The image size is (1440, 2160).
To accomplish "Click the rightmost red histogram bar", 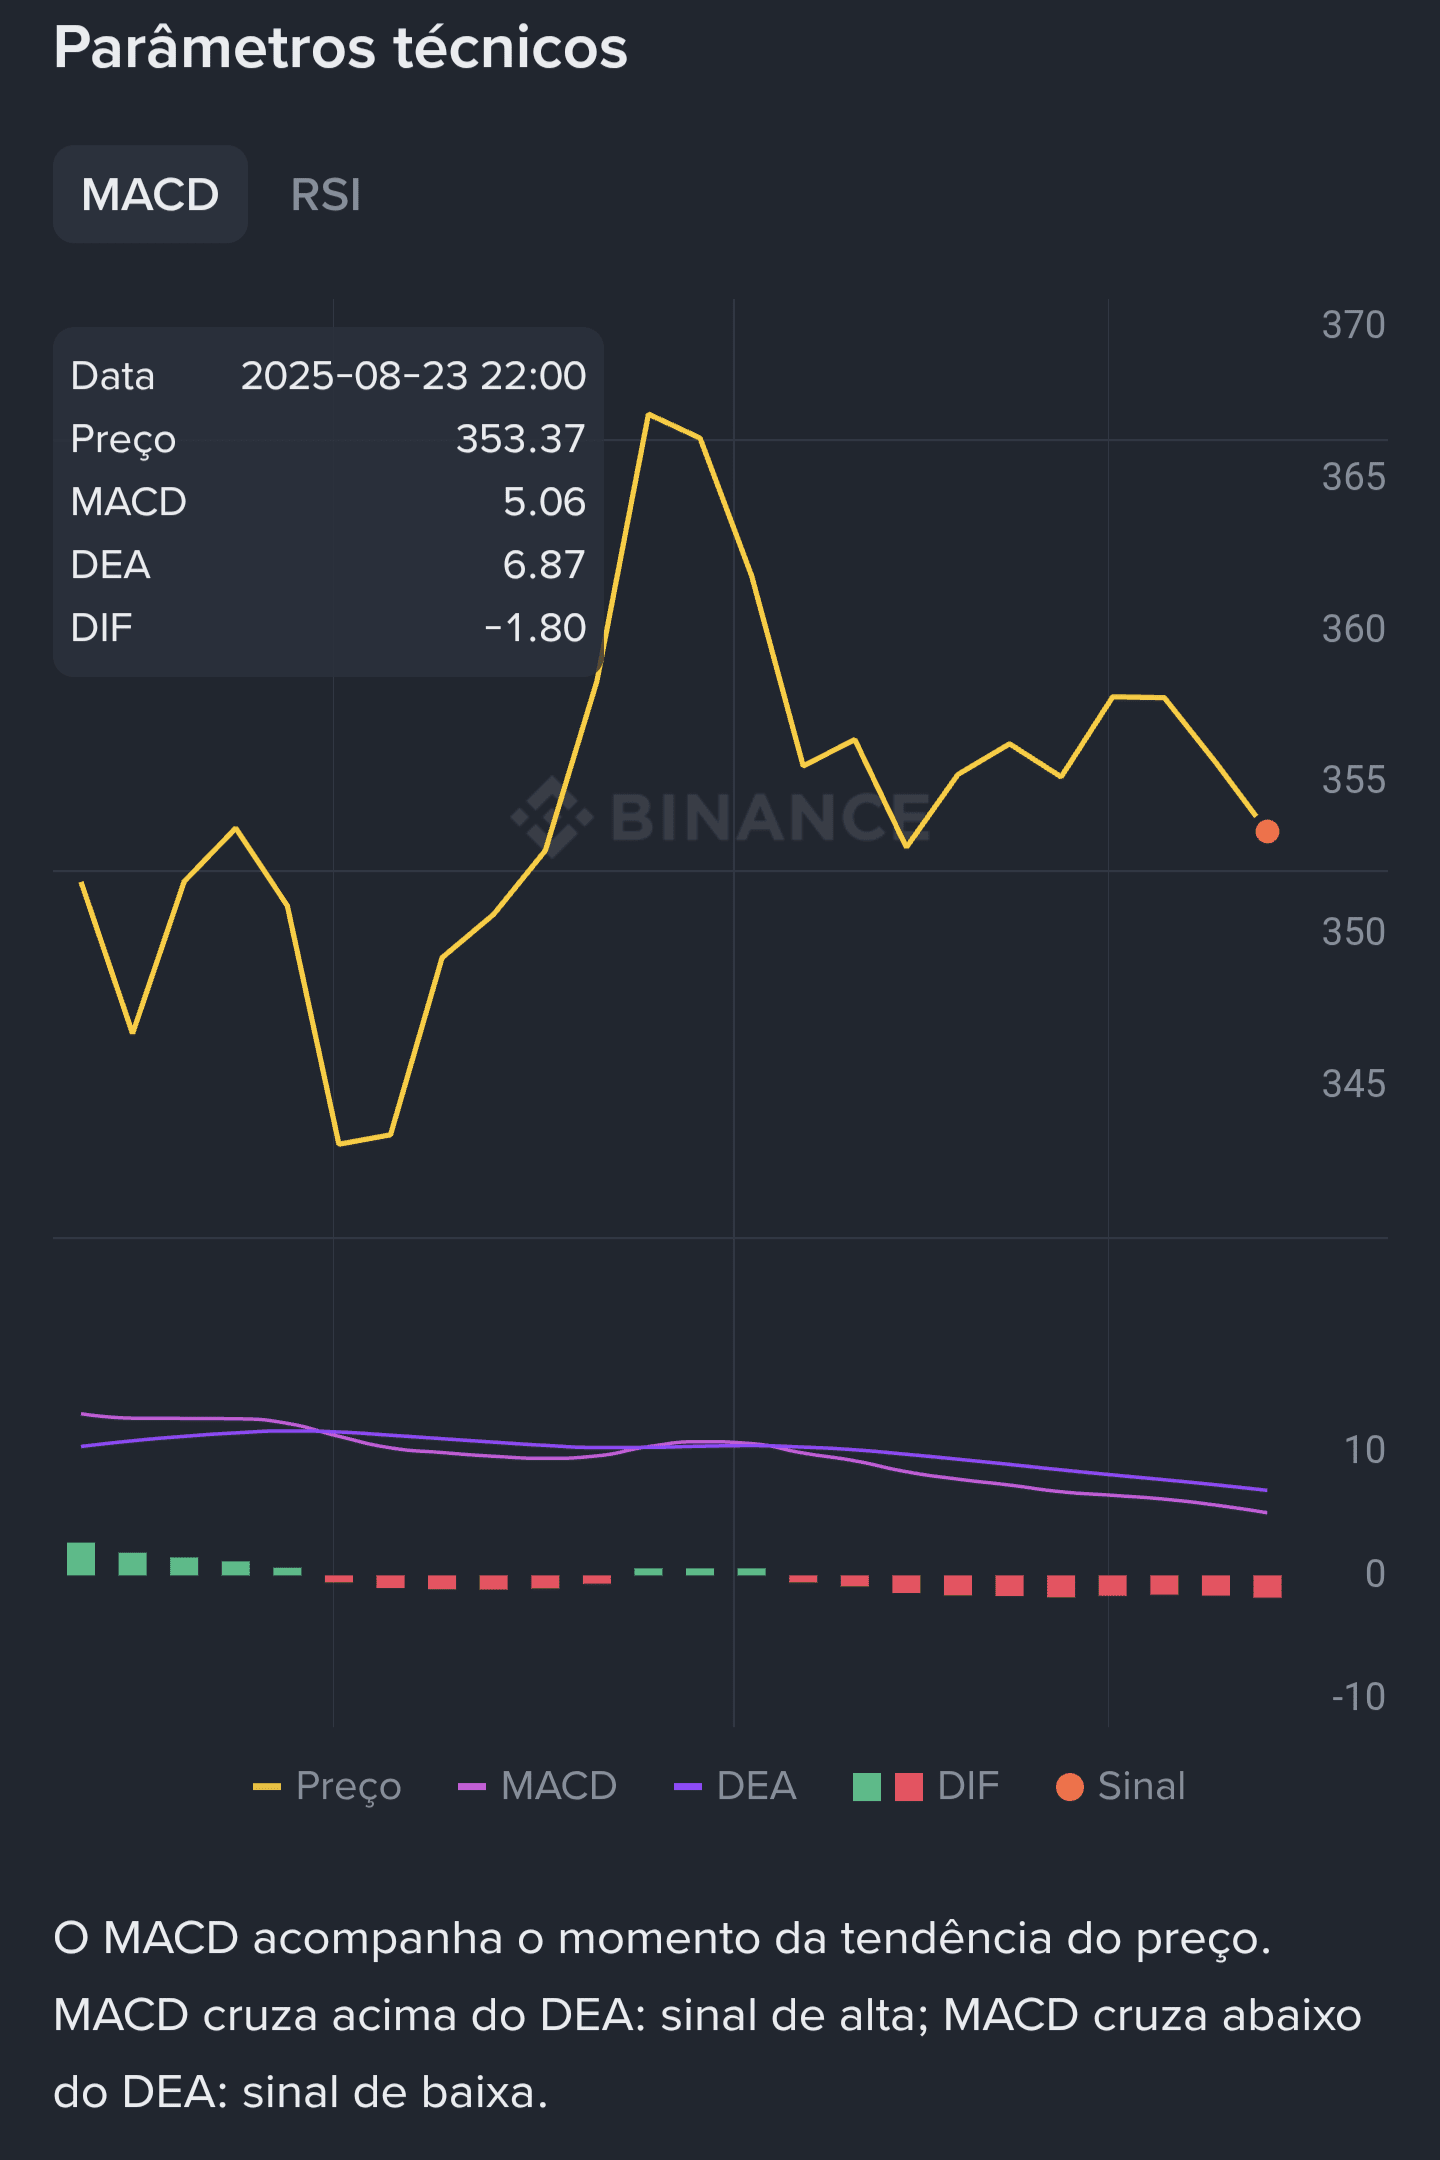I will click(x=1267, y=1586).
